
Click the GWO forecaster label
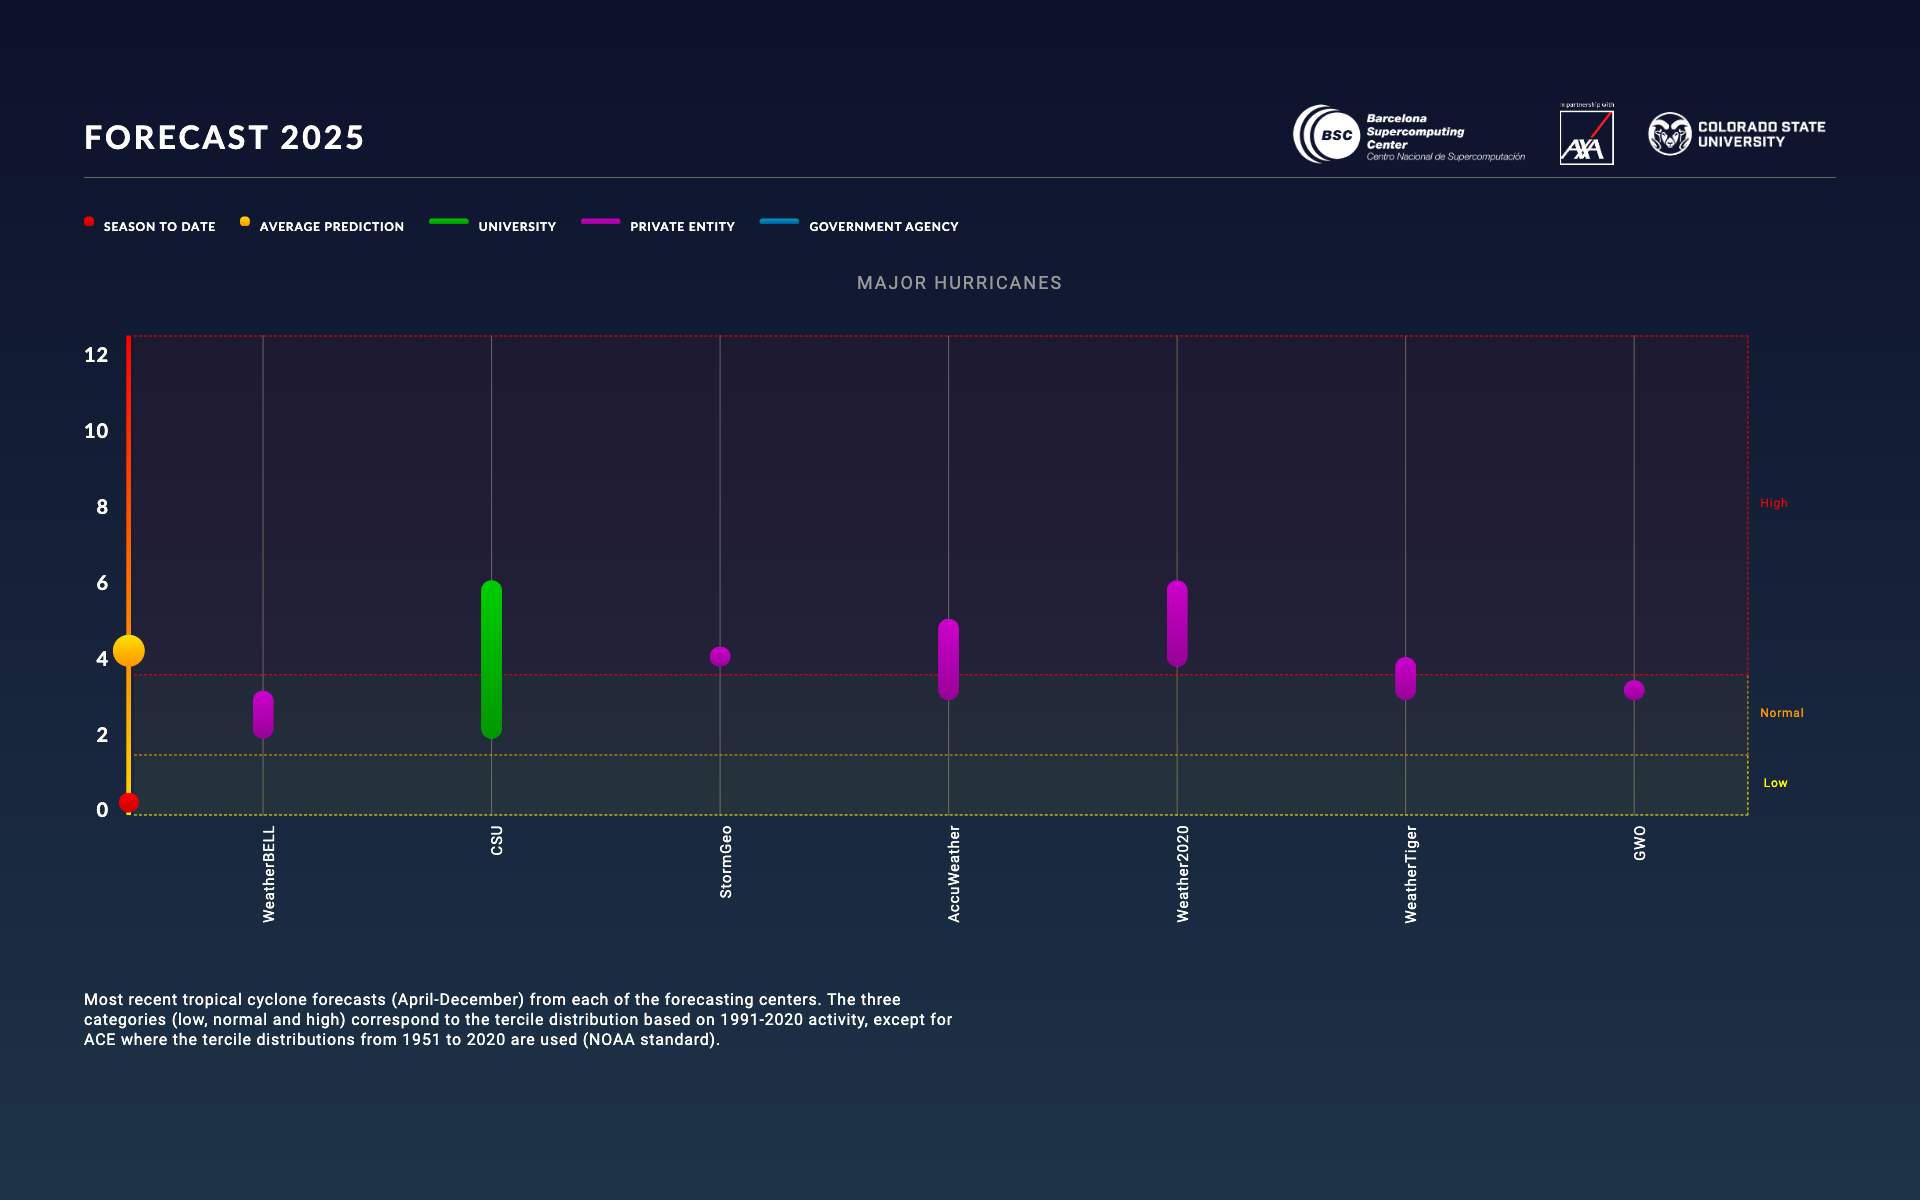1638,843
